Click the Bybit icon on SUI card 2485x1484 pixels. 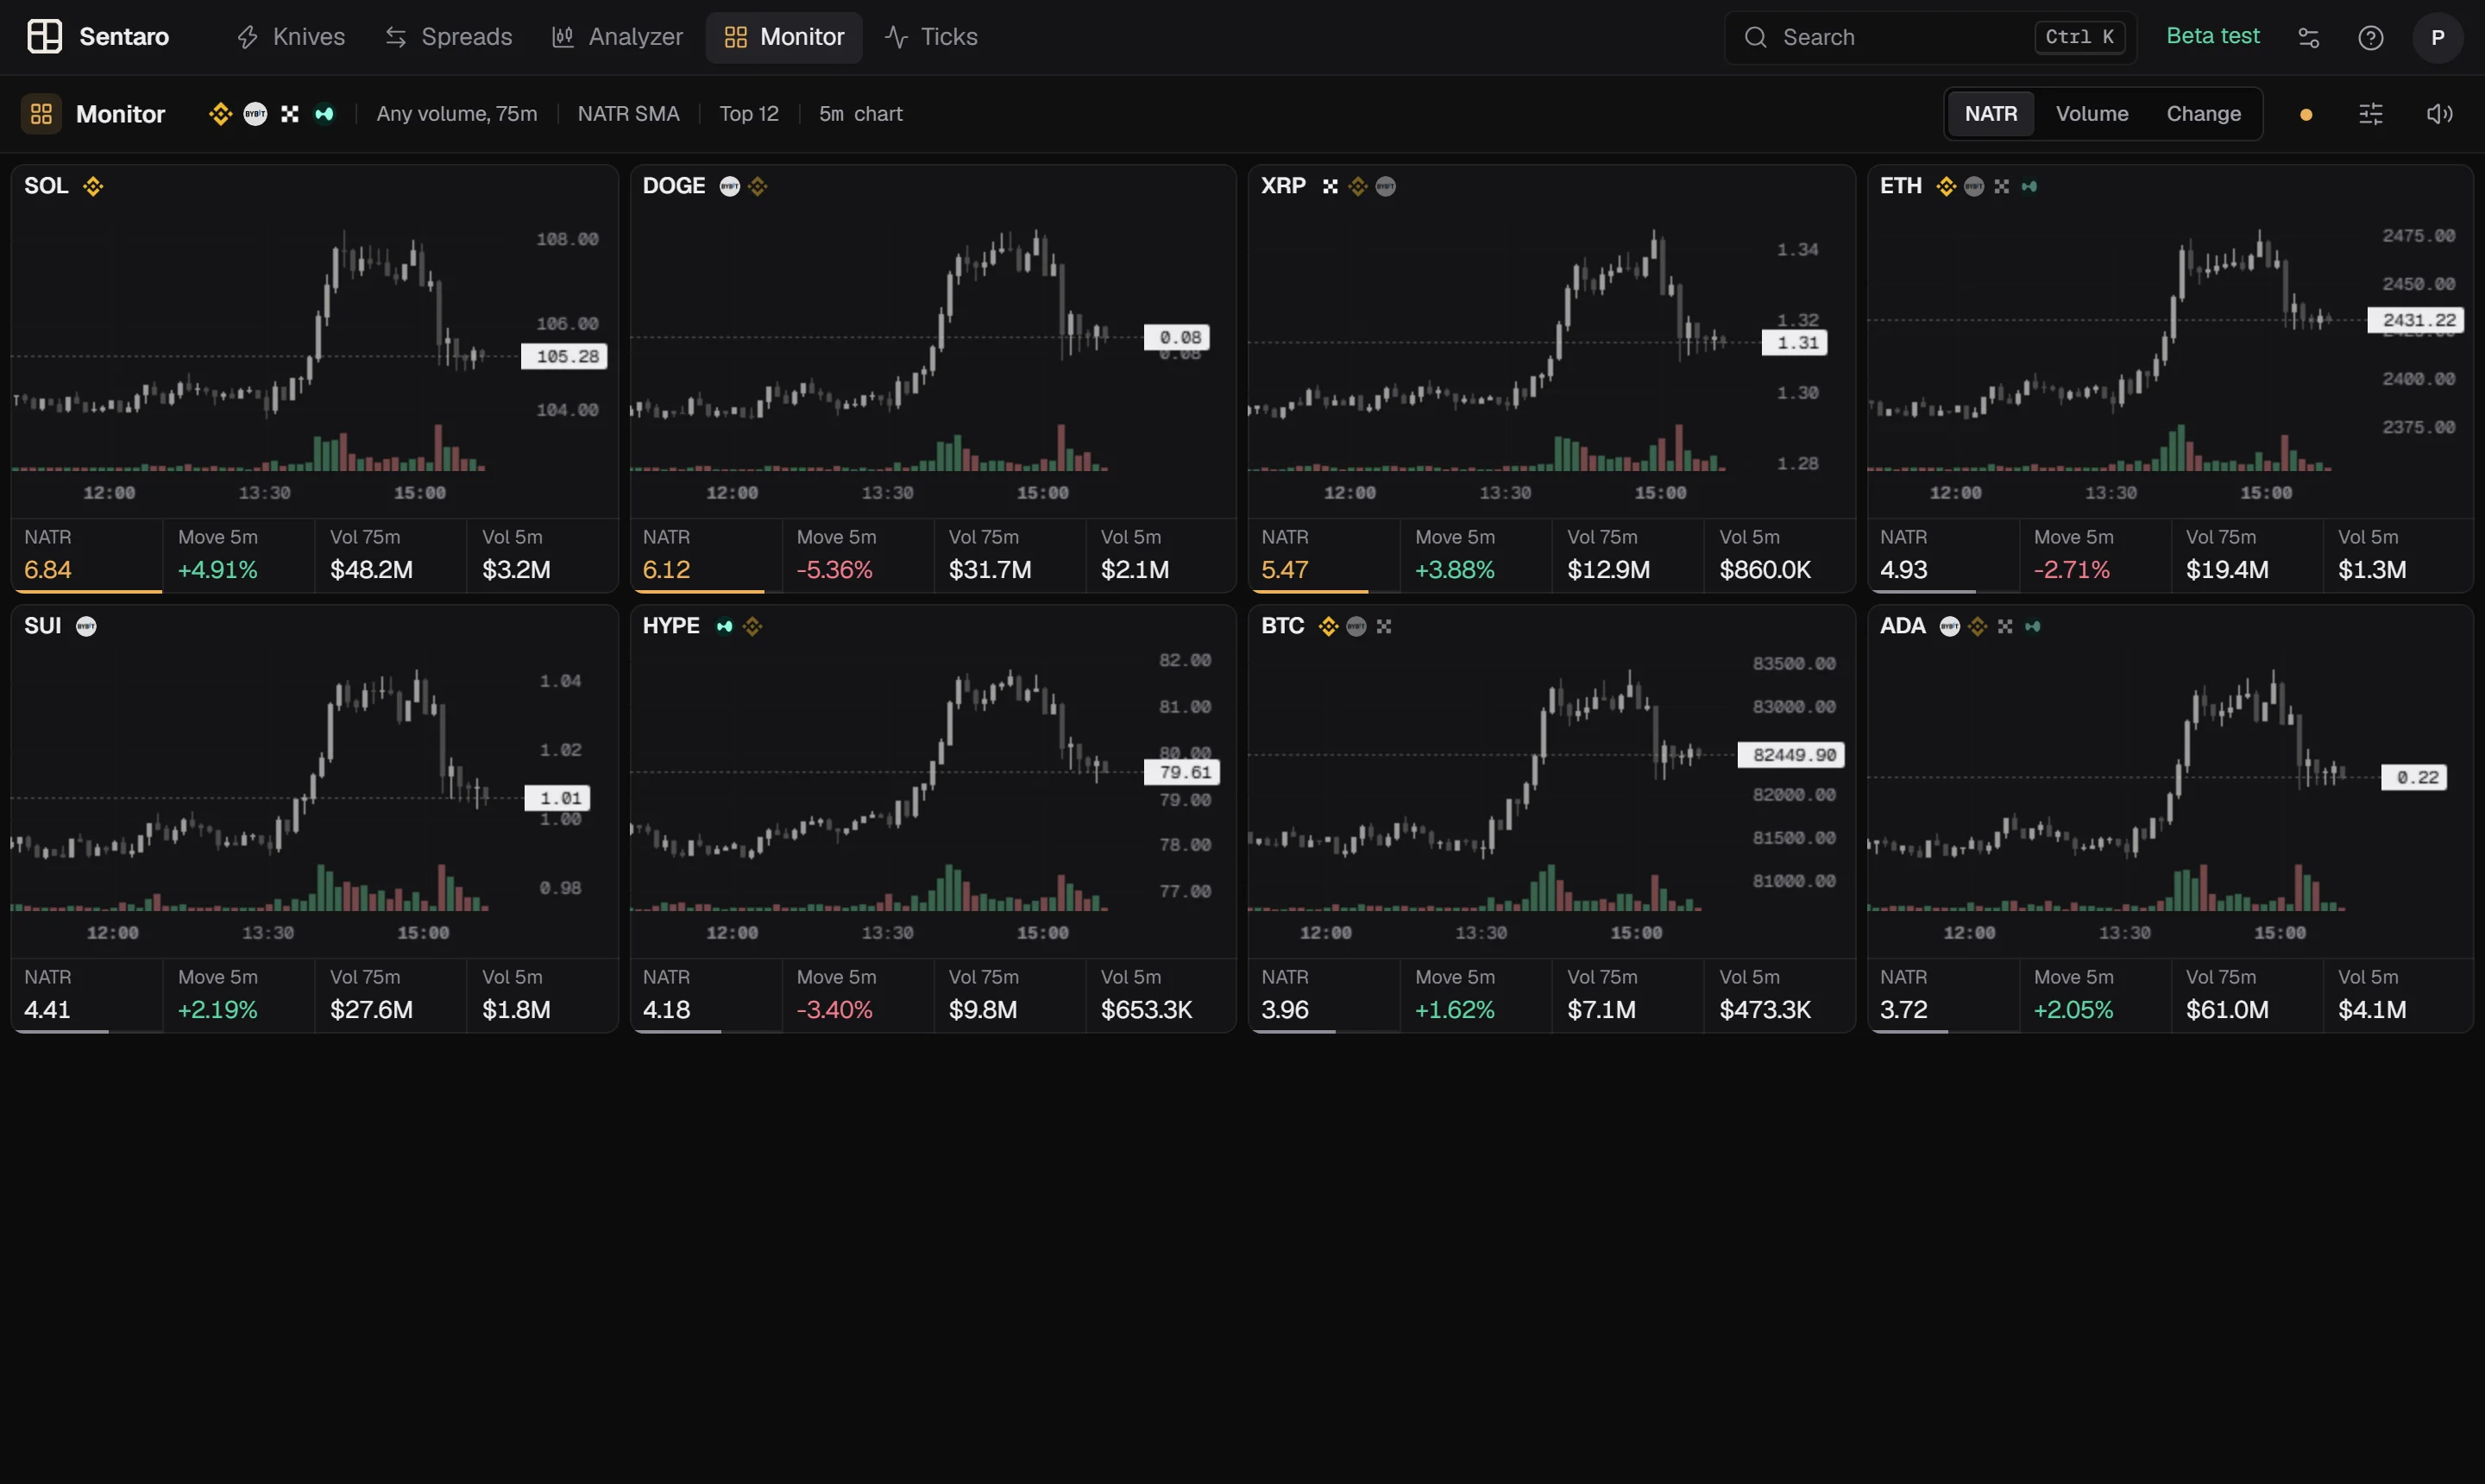coord(86,626)
